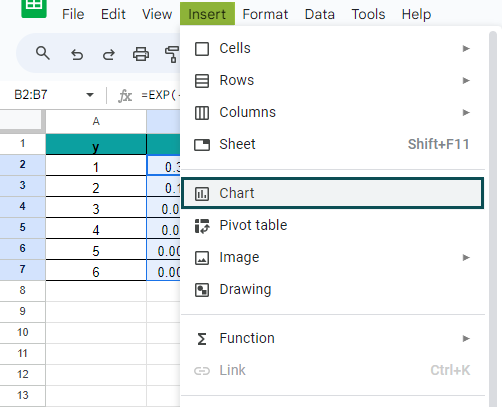The height and width of the screenshot is (407, 502).
Task: Click the Chart bar-graph icon
Action: coord(202,193)
